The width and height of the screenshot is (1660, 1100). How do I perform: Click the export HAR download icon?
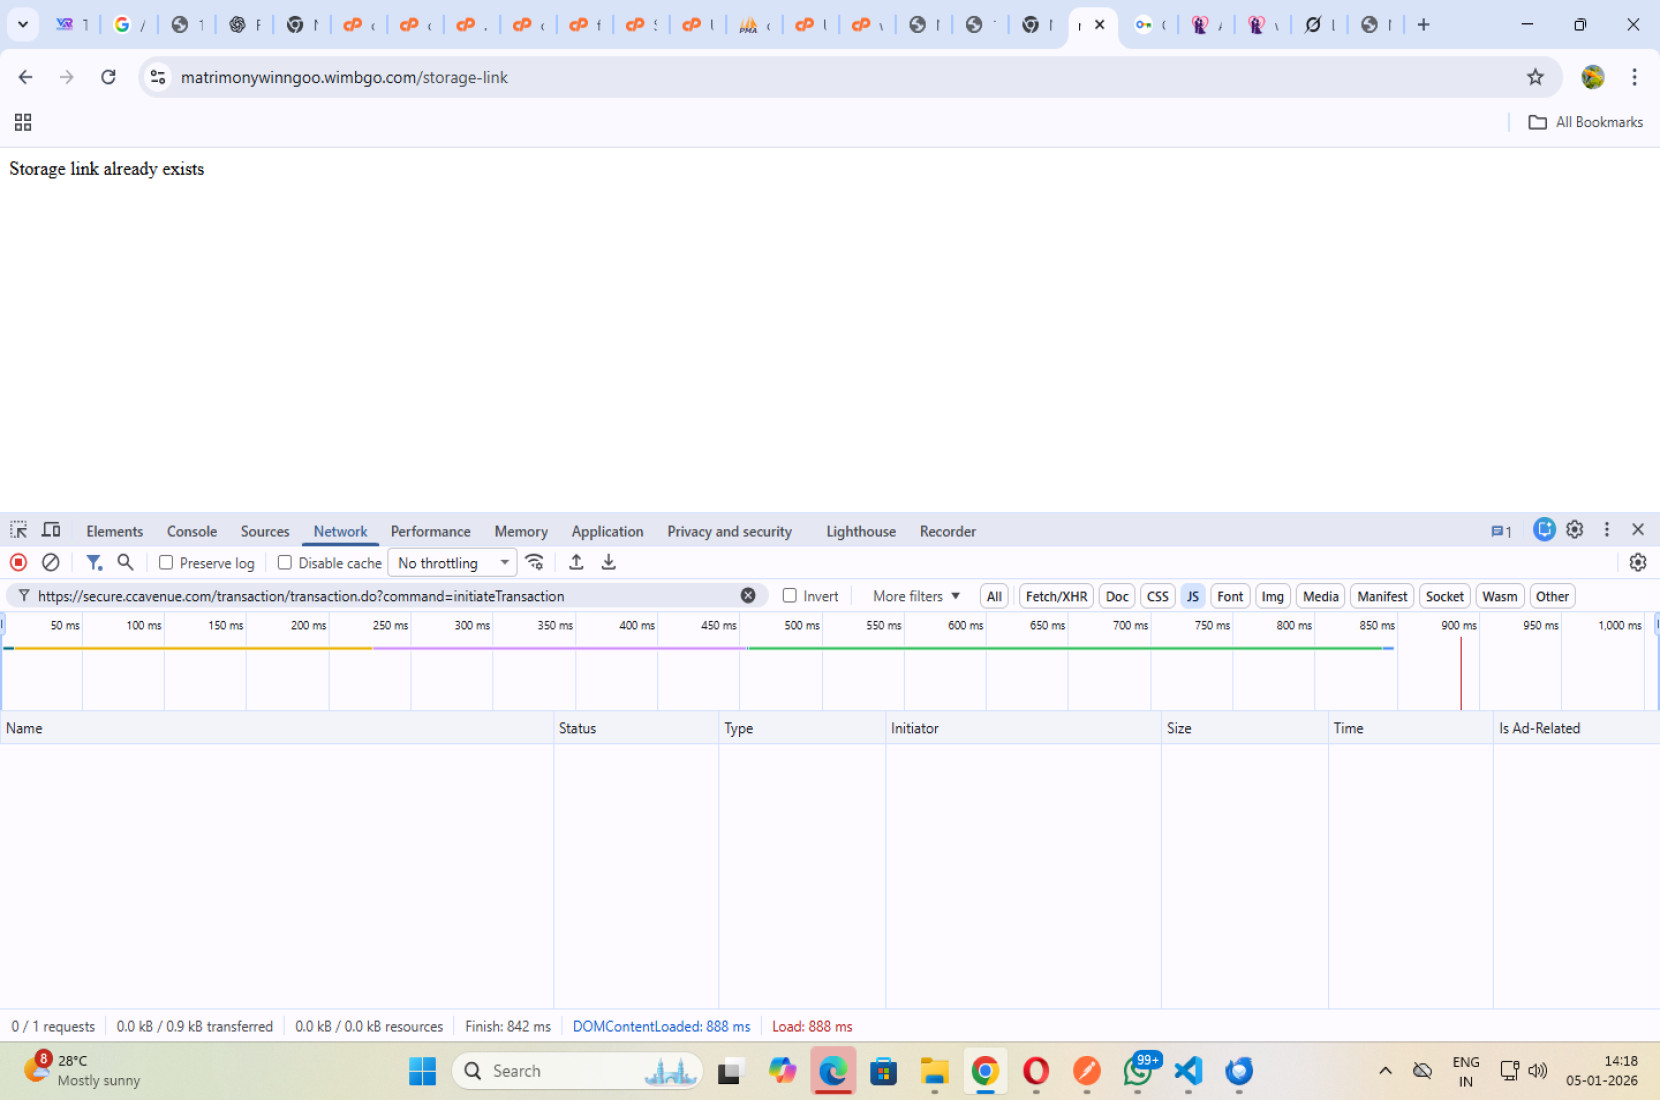click(x=608, y=563)
